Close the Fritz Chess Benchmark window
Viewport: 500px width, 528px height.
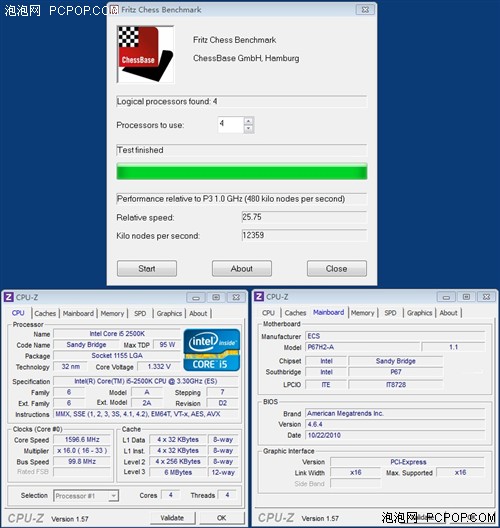click(x=365, y=10)
